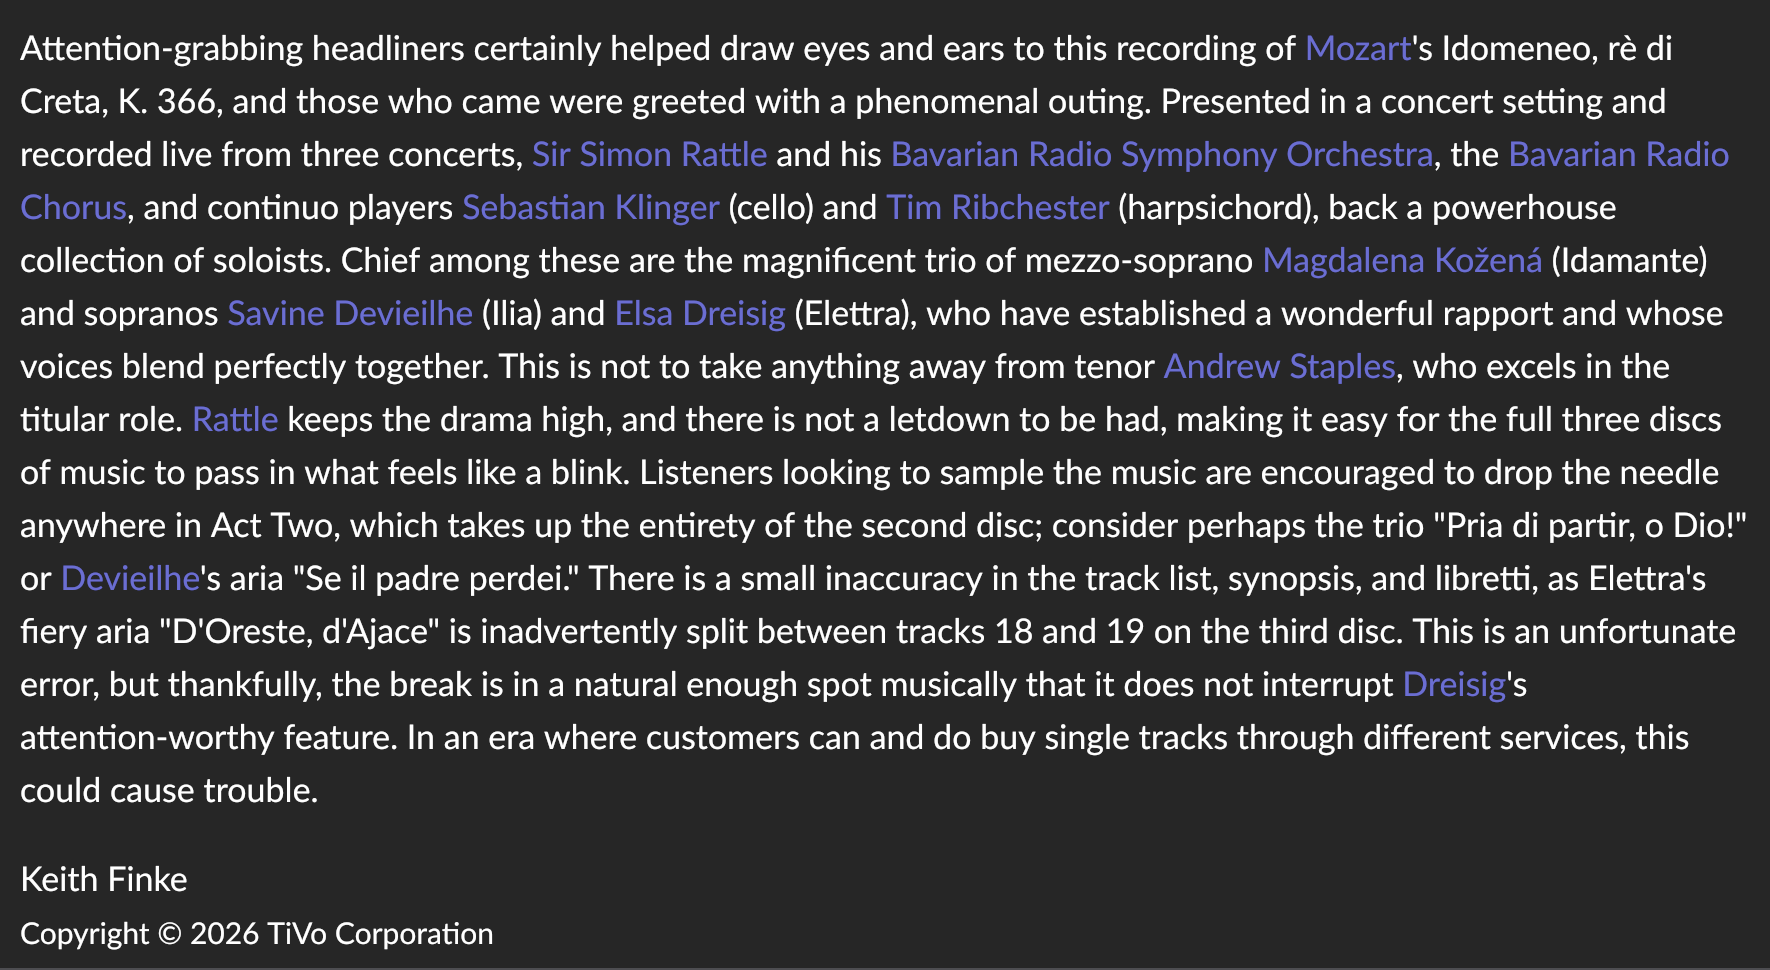Follow the Sebastian Klinger link
This screenshot has height=970, width=1770.
(590, 208)
